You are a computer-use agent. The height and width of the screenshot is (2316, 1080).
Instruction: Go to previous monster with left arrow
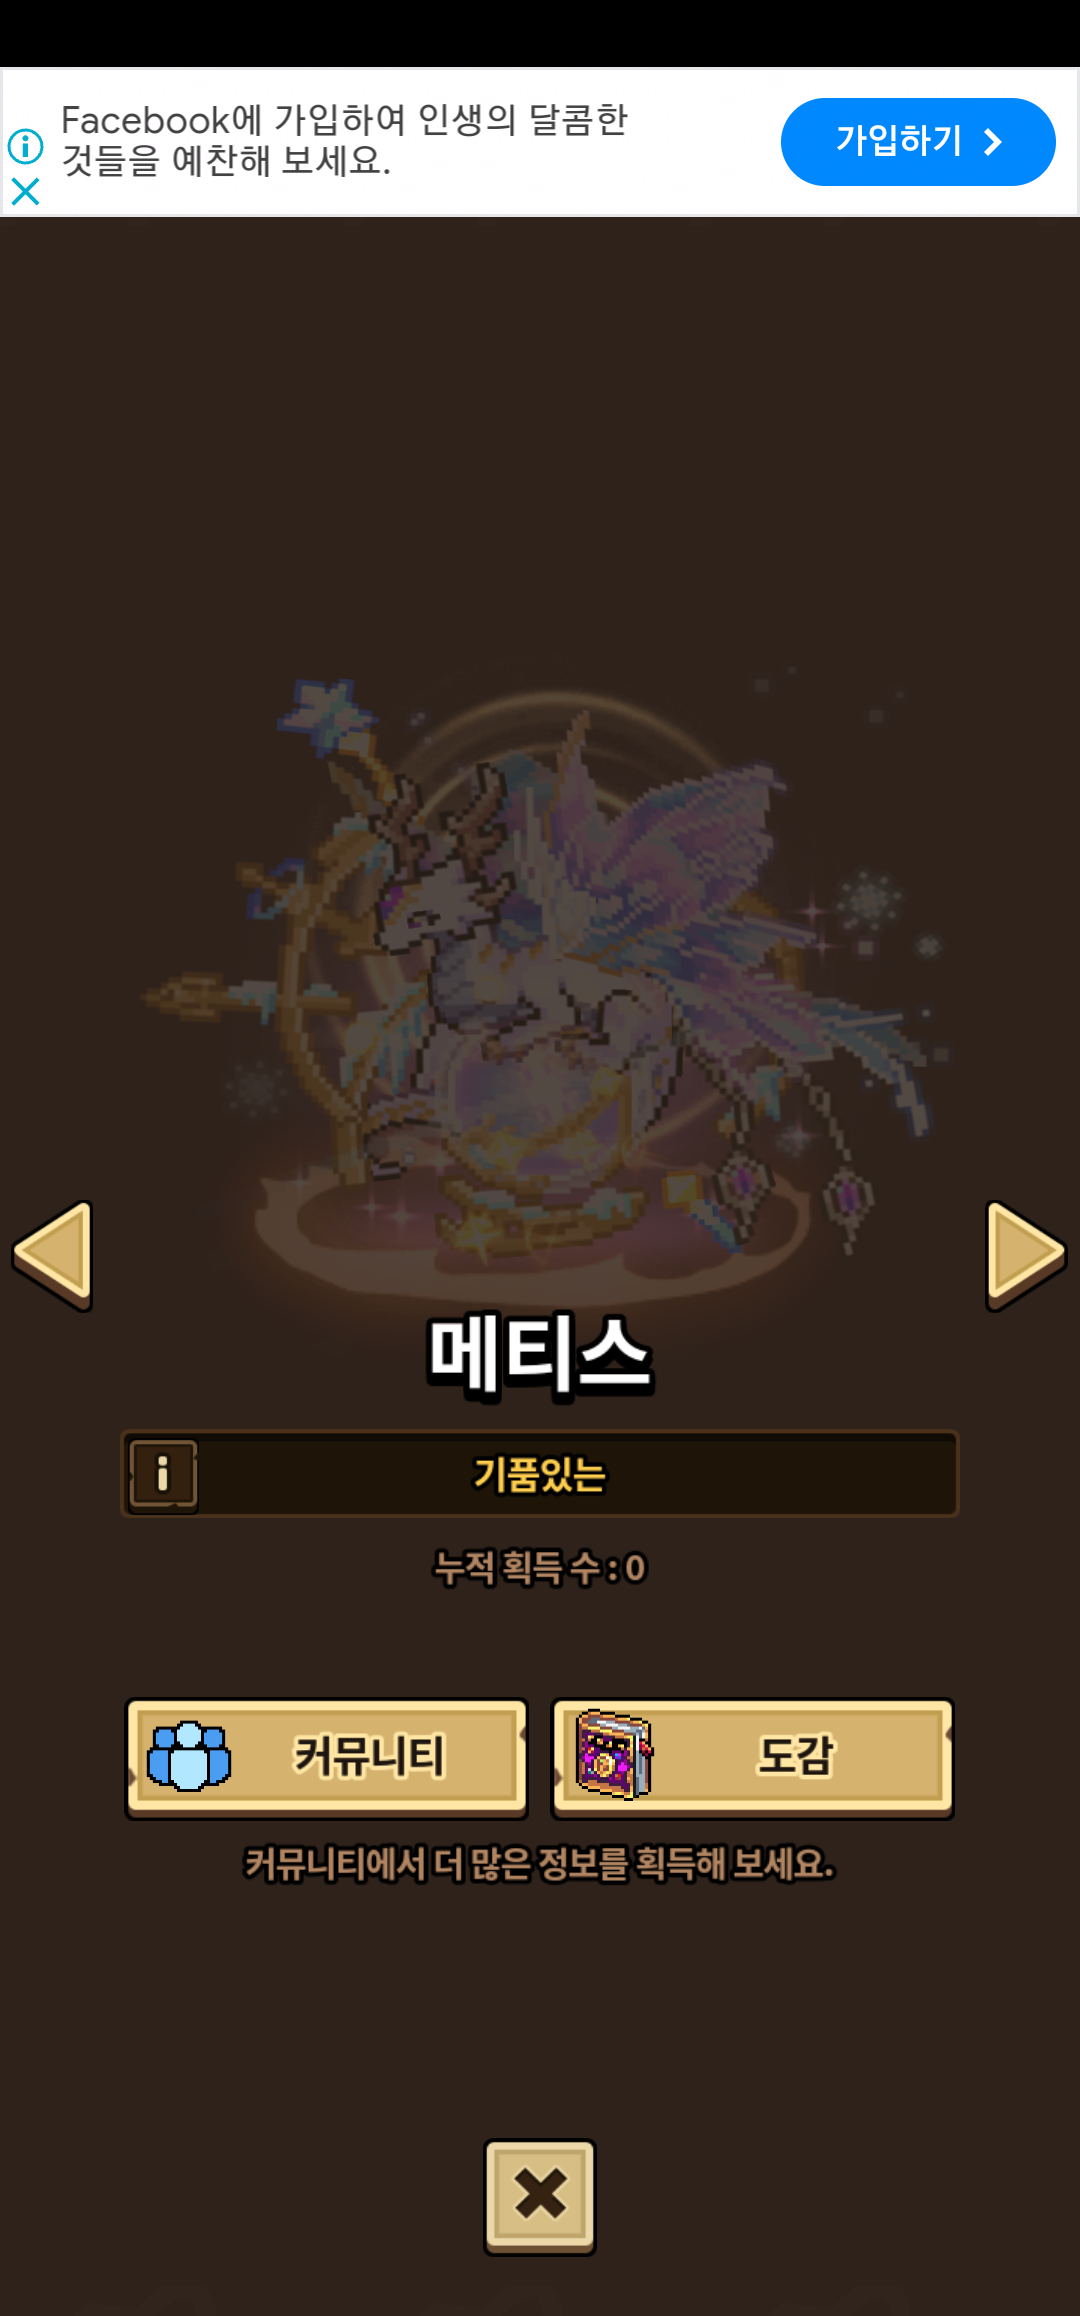click(53, 1255)
